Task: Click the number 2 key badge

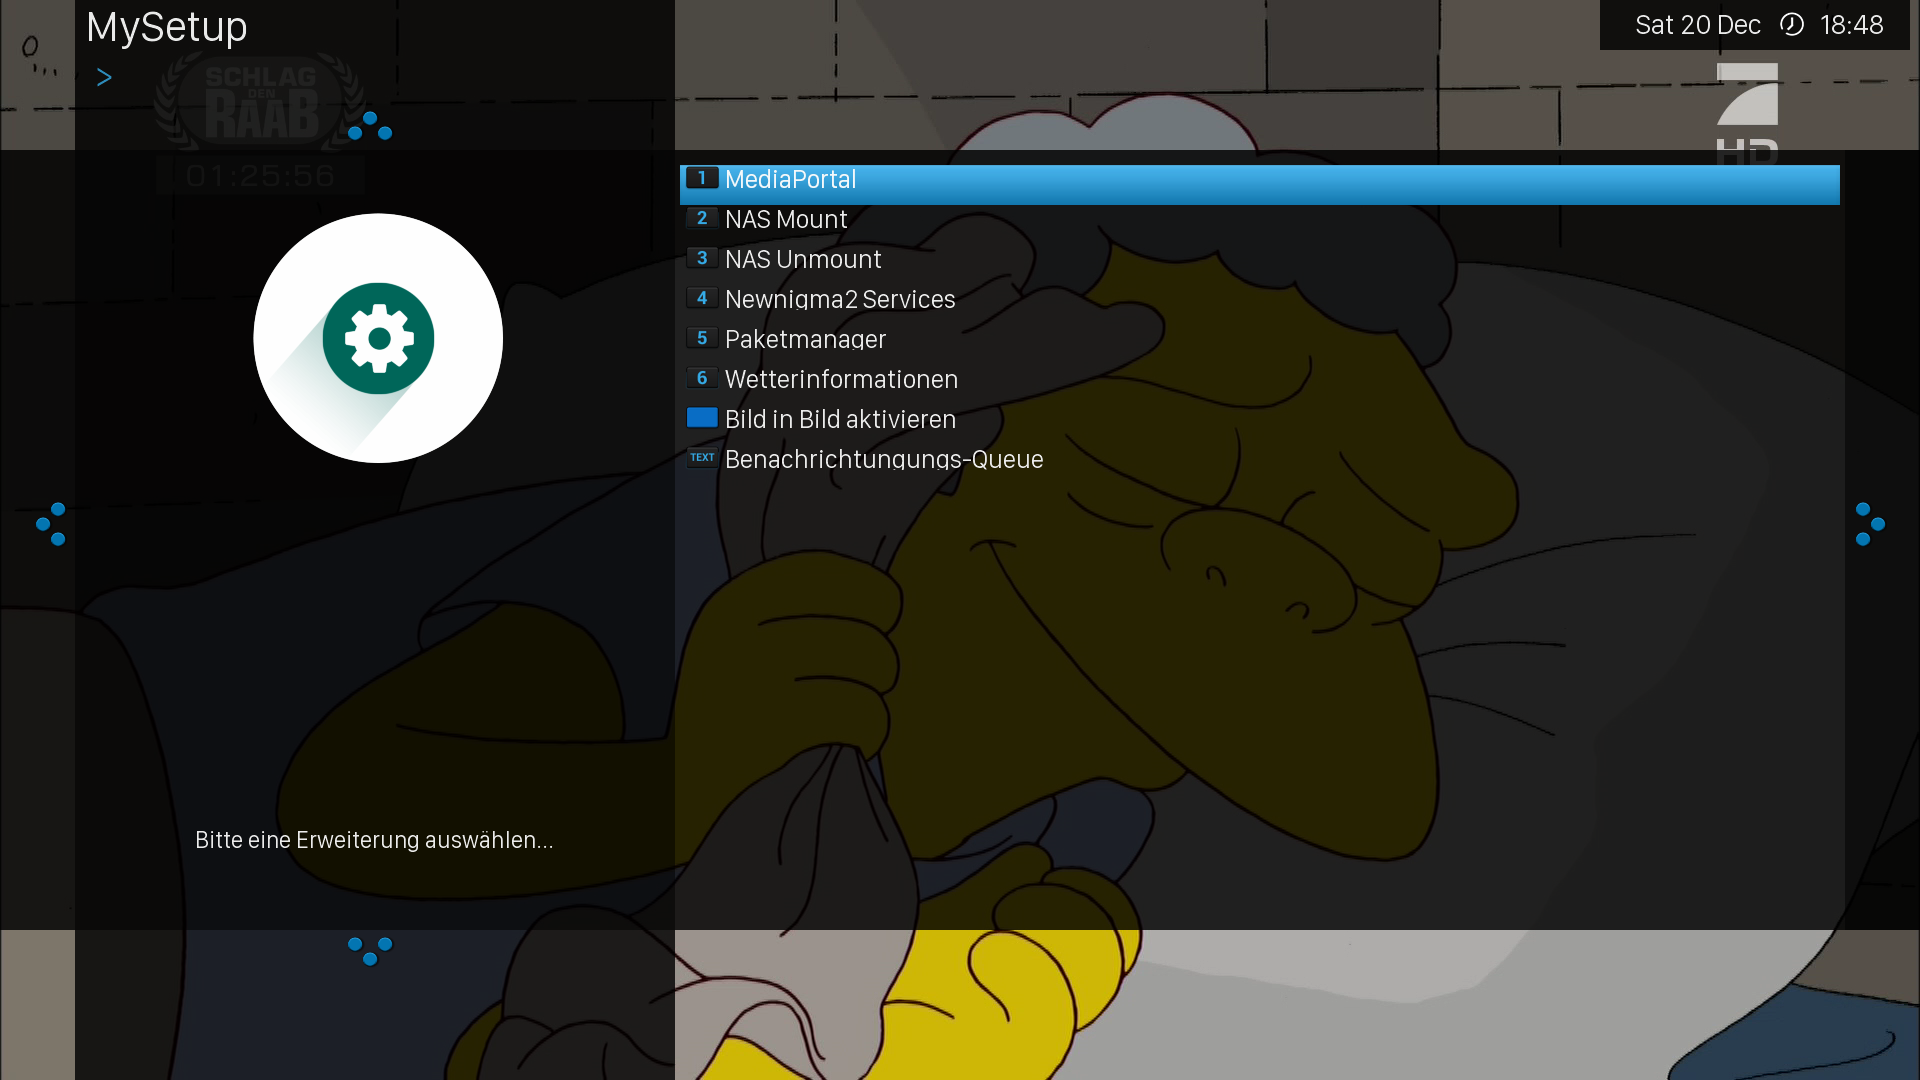Action: coord(701,219)
